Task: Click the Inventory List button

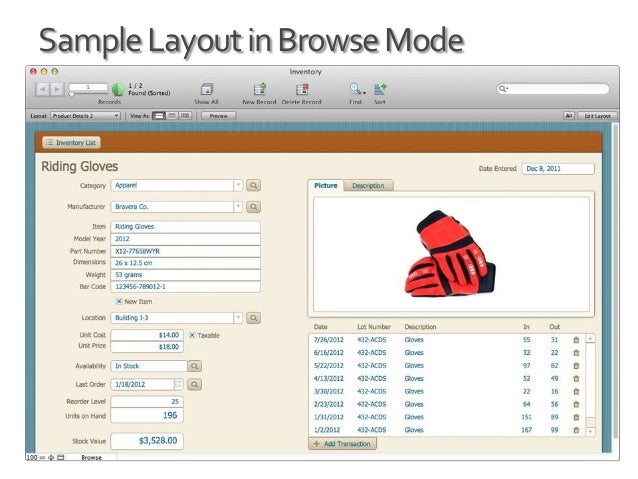Action: [x=72, y=143]
